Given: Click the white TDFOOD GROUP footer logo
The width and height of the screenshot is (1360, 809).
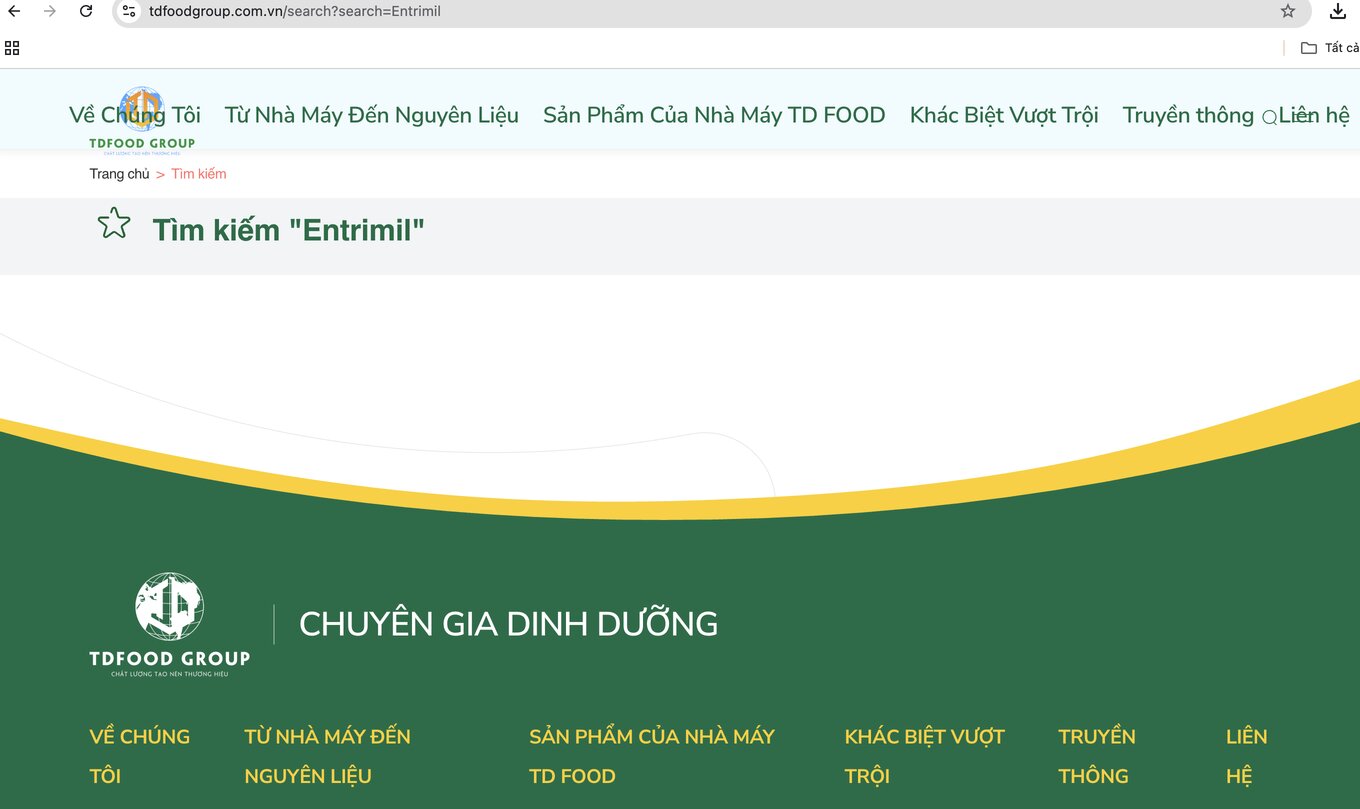Looking at the screenshot, I should pyautogui.click(x=169, y=625).
